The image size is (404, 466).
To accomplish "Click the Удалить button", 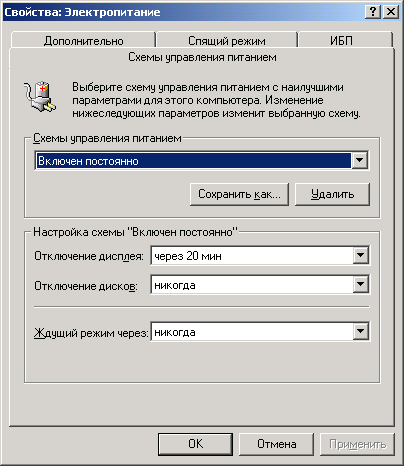I will point(332,194).
